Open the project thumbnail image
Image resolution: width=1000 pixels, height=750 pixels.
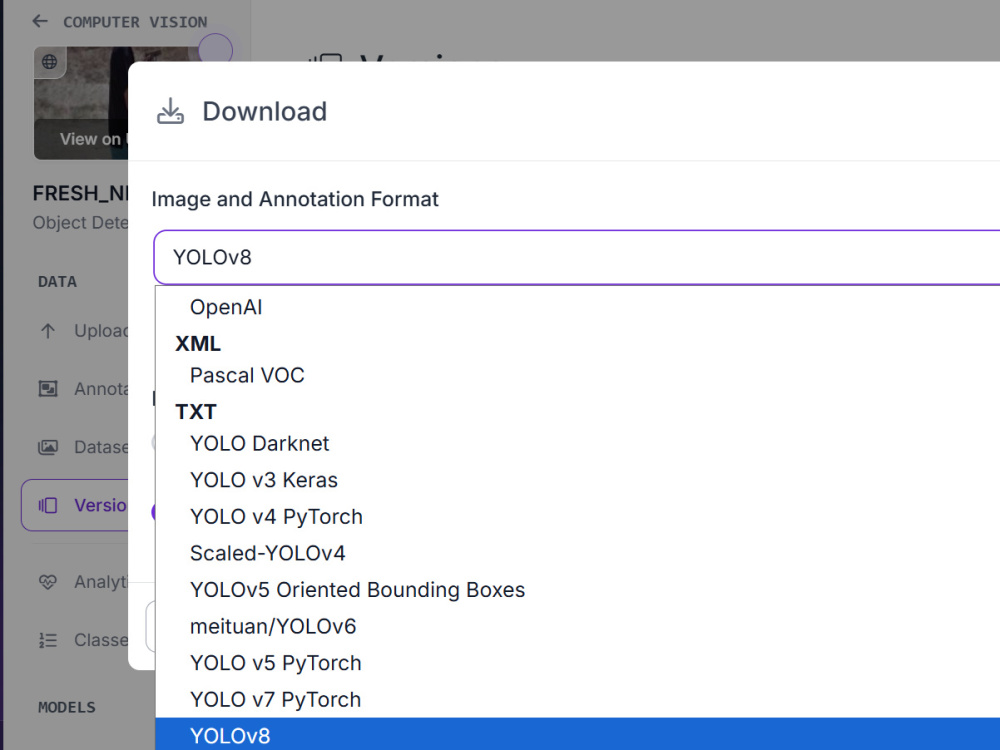[81, 103]
